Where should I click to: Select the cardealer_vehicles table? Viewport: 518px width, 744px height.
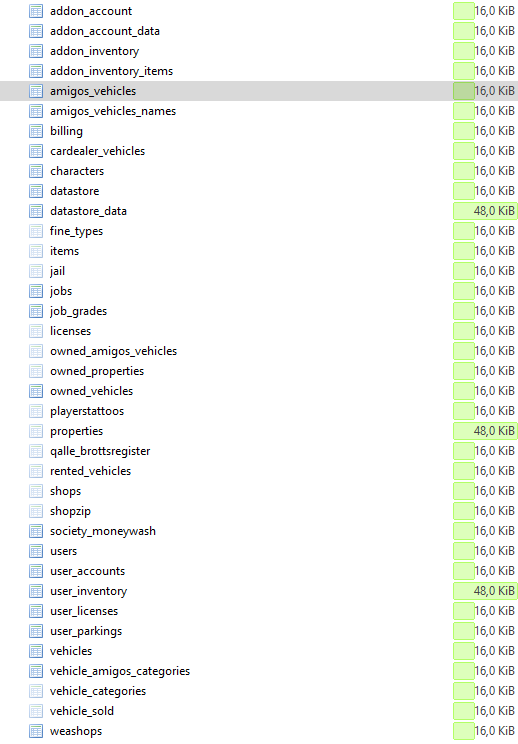point(98,151)
